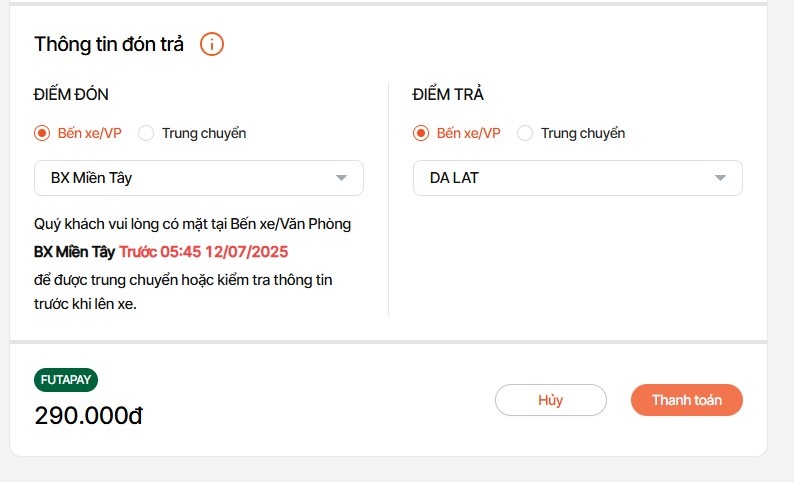
Task: Select Bến xe/VP radio under ĐIỂM ĐÓN
Action: pyautogui.click(x=42, y=133)
